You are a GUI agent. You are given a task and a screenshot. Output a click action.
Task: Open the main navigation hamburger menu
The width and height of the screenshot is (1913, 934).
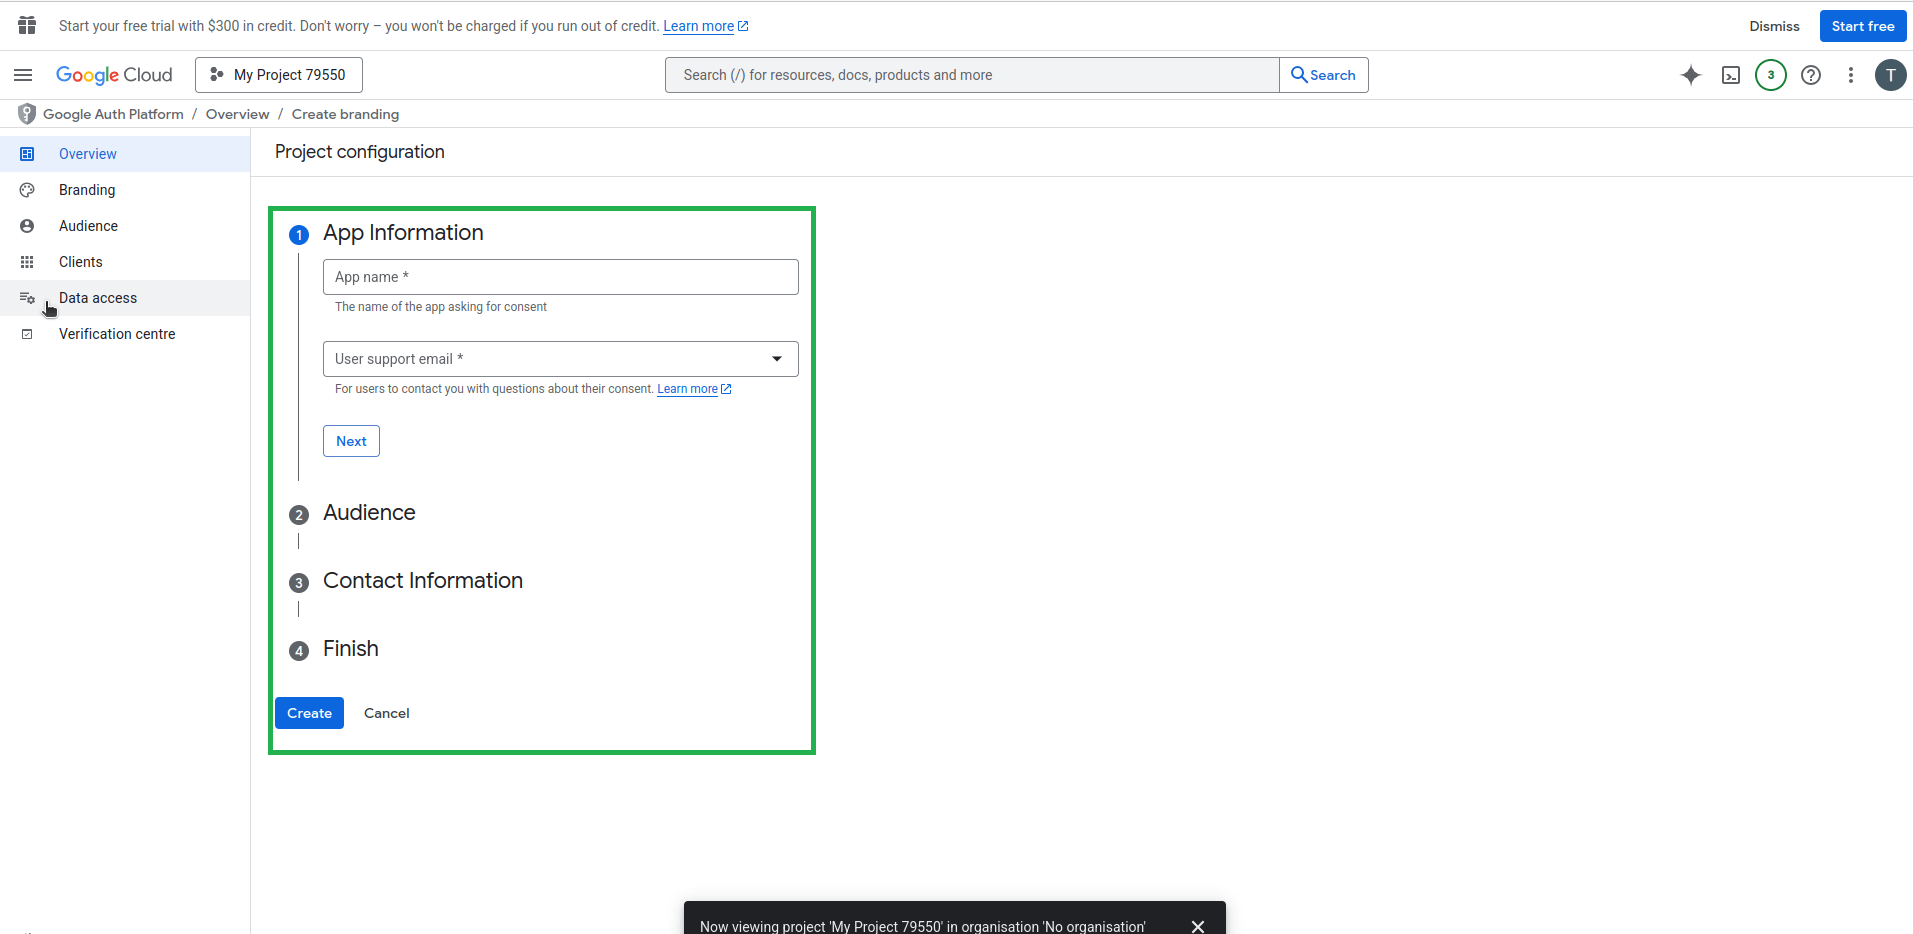pyautogui.click(x=23, y=75)
